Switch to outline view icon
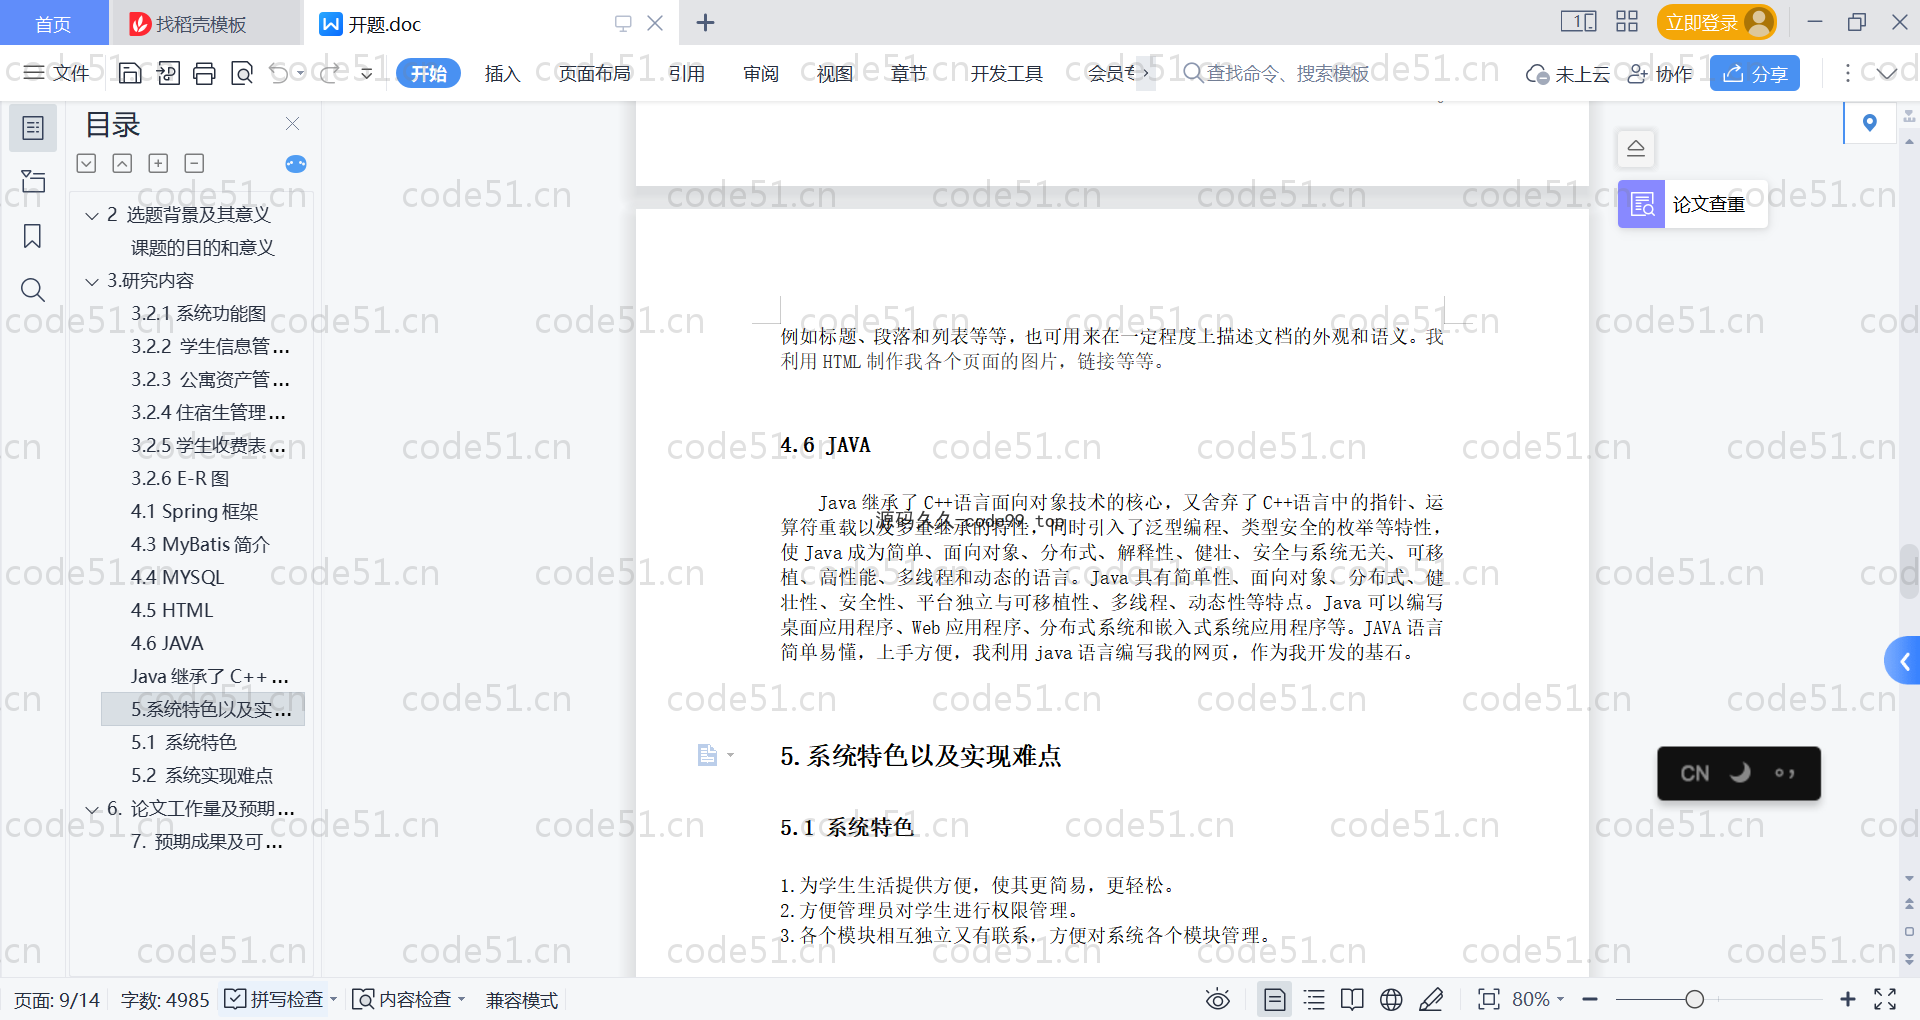Viewport: 1920px width, 1020px height. click(1314, 999)
